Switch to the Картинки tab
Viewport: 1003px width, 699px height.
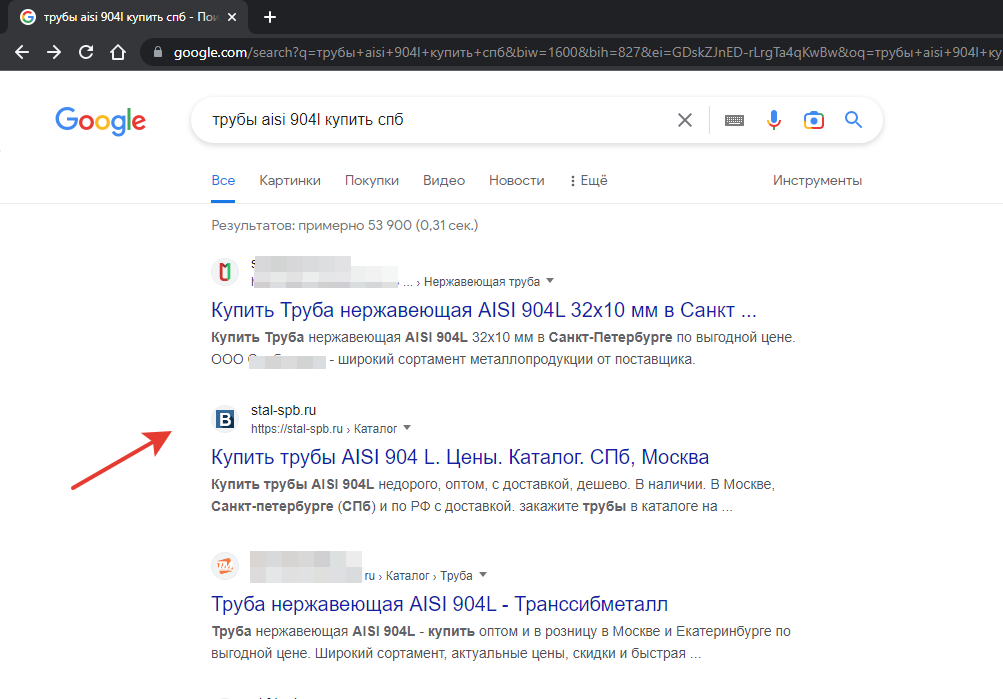tap(290, 181)
